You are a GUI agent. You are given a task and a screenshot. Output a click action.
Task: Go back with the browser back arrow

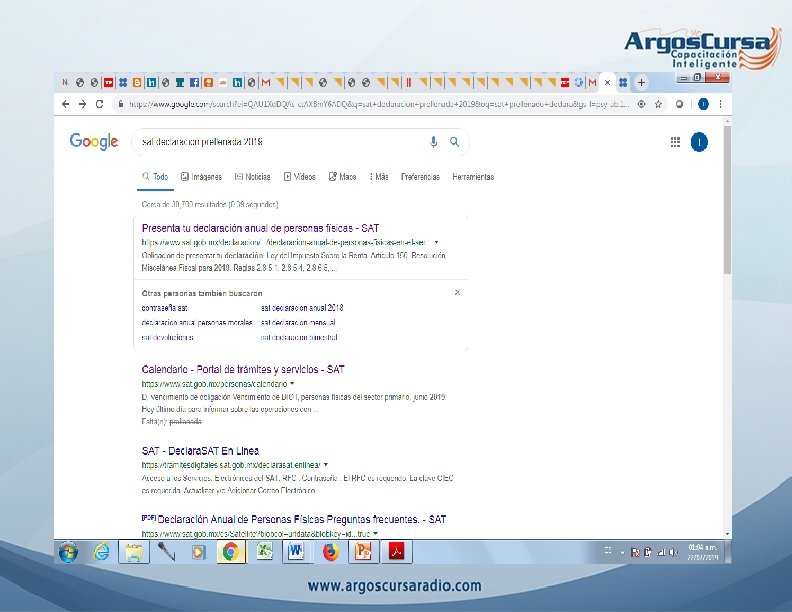[x=65, y=104]
